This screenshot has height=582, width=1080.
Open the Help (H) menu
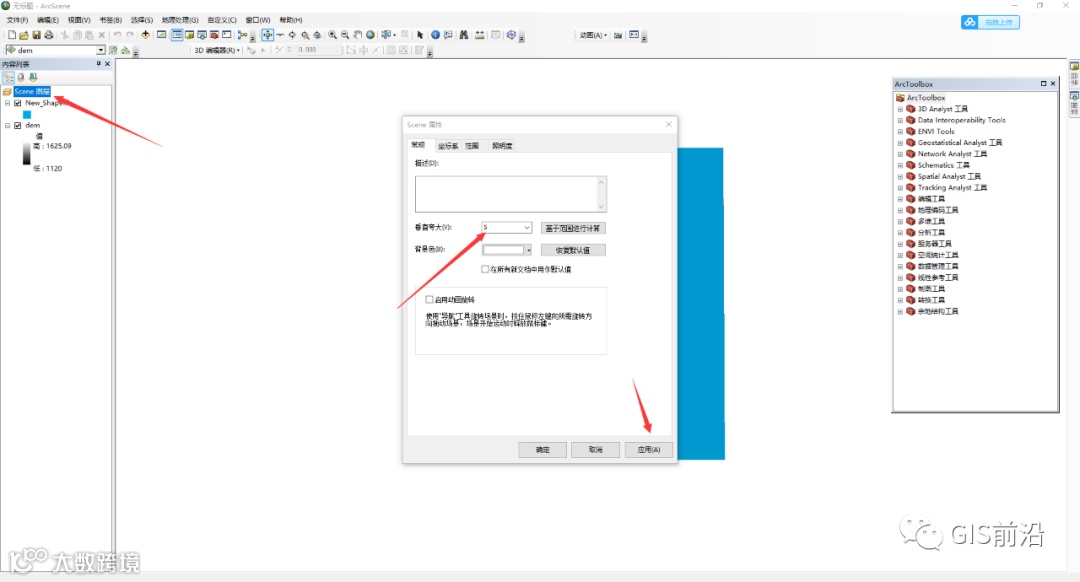point(291,20)
